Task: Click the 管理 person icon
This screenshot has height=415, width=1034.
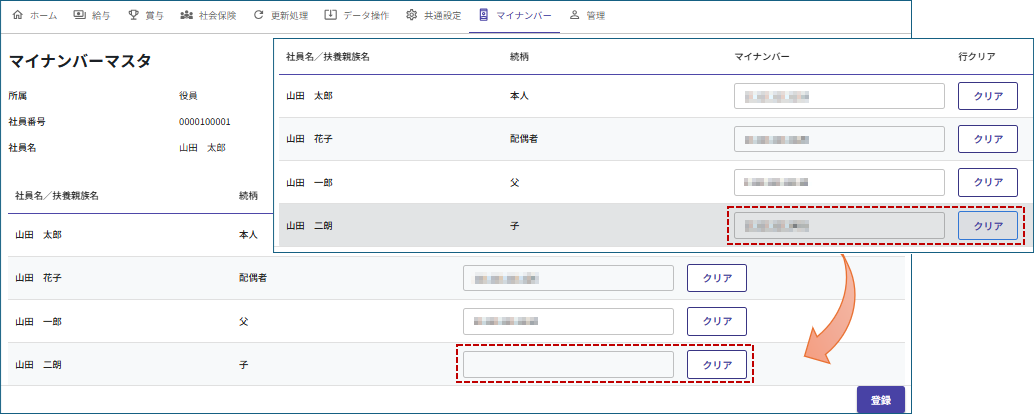Action: (574, 16)
